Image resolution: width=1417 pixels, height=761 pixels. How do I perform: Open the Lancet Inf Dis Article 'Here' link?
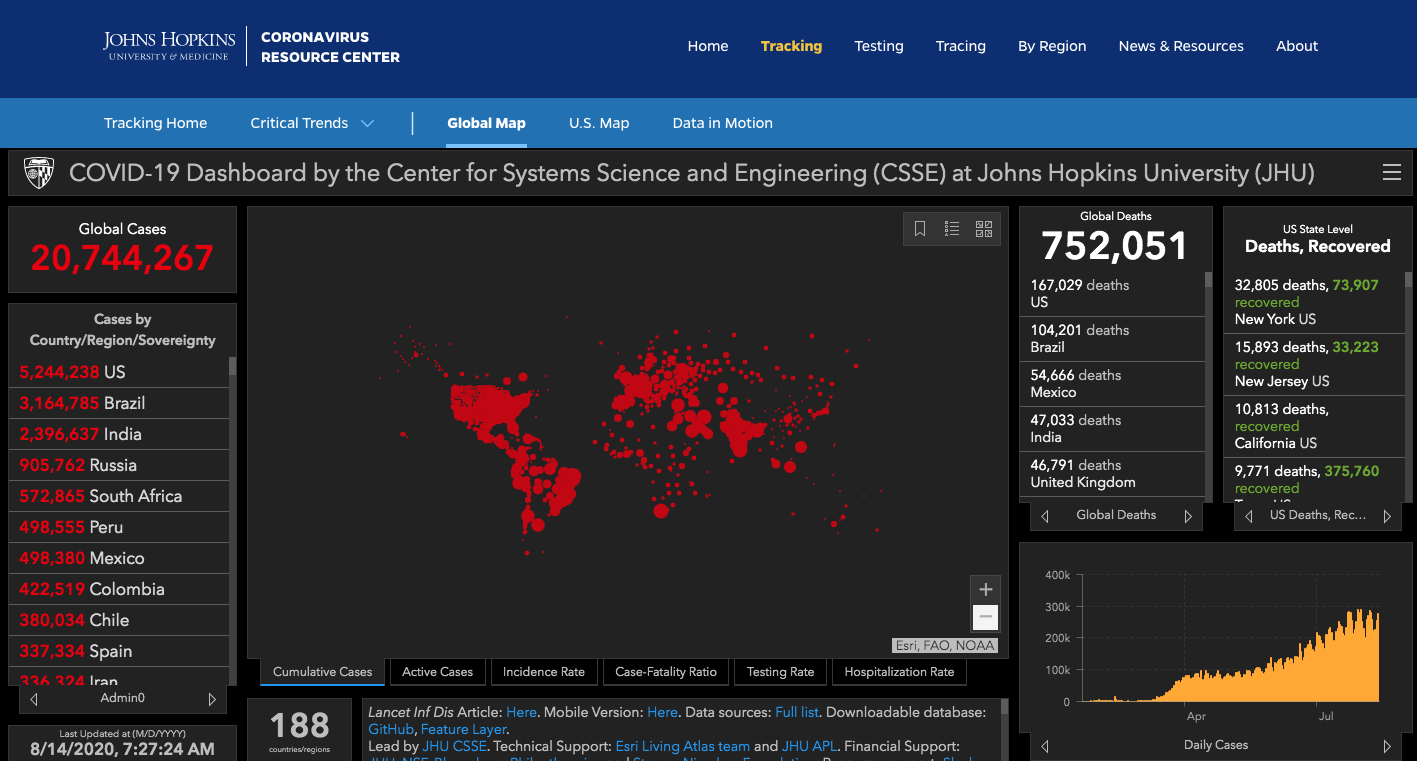[521, 712]
